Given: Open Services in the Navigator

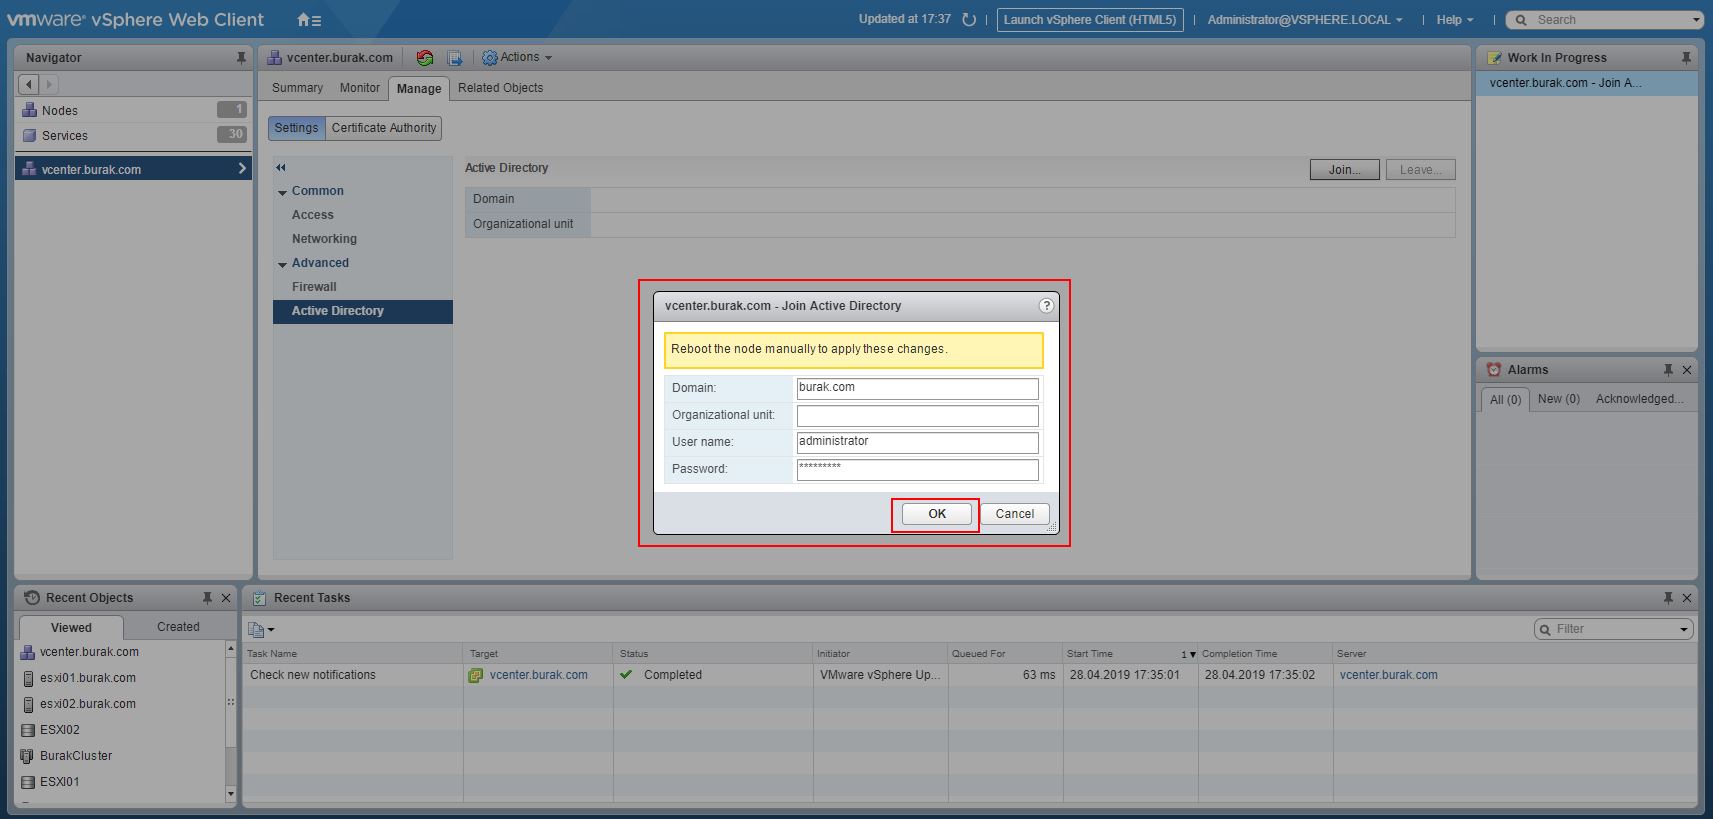Looking at the screenshot, I should 133,135.
